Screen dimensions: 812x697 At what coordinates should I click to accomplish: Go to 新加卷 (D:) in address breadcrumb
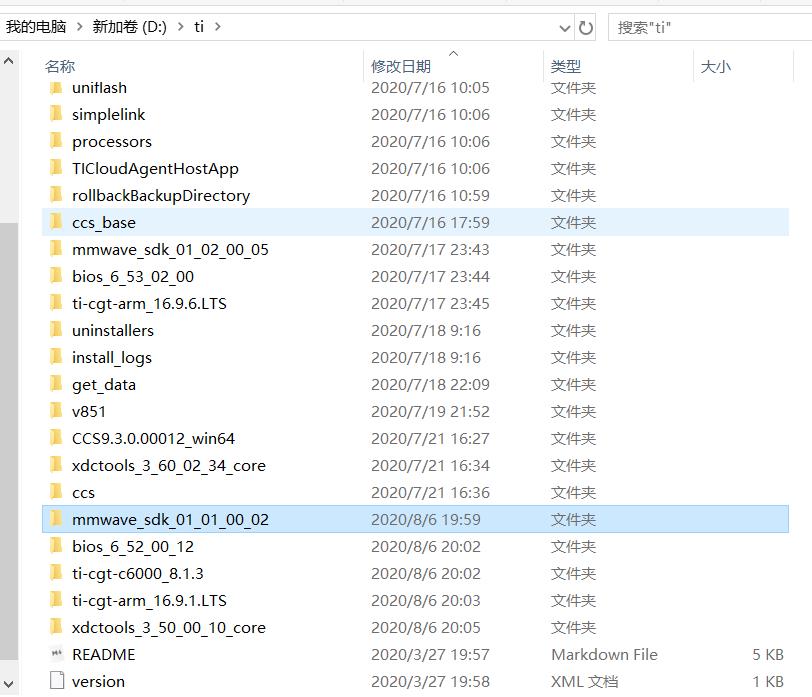pos(129,26)
